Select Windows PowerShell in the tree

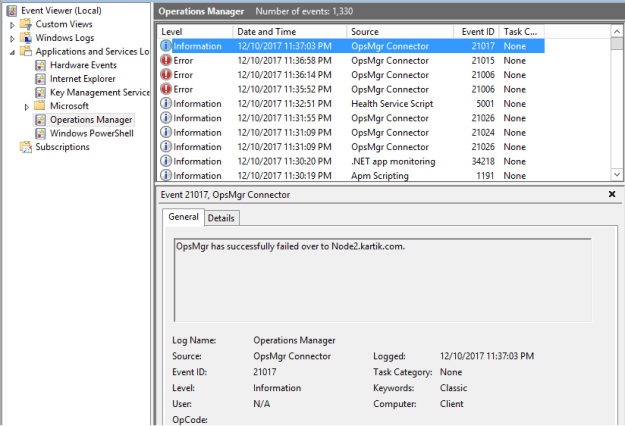pos(92,133)
